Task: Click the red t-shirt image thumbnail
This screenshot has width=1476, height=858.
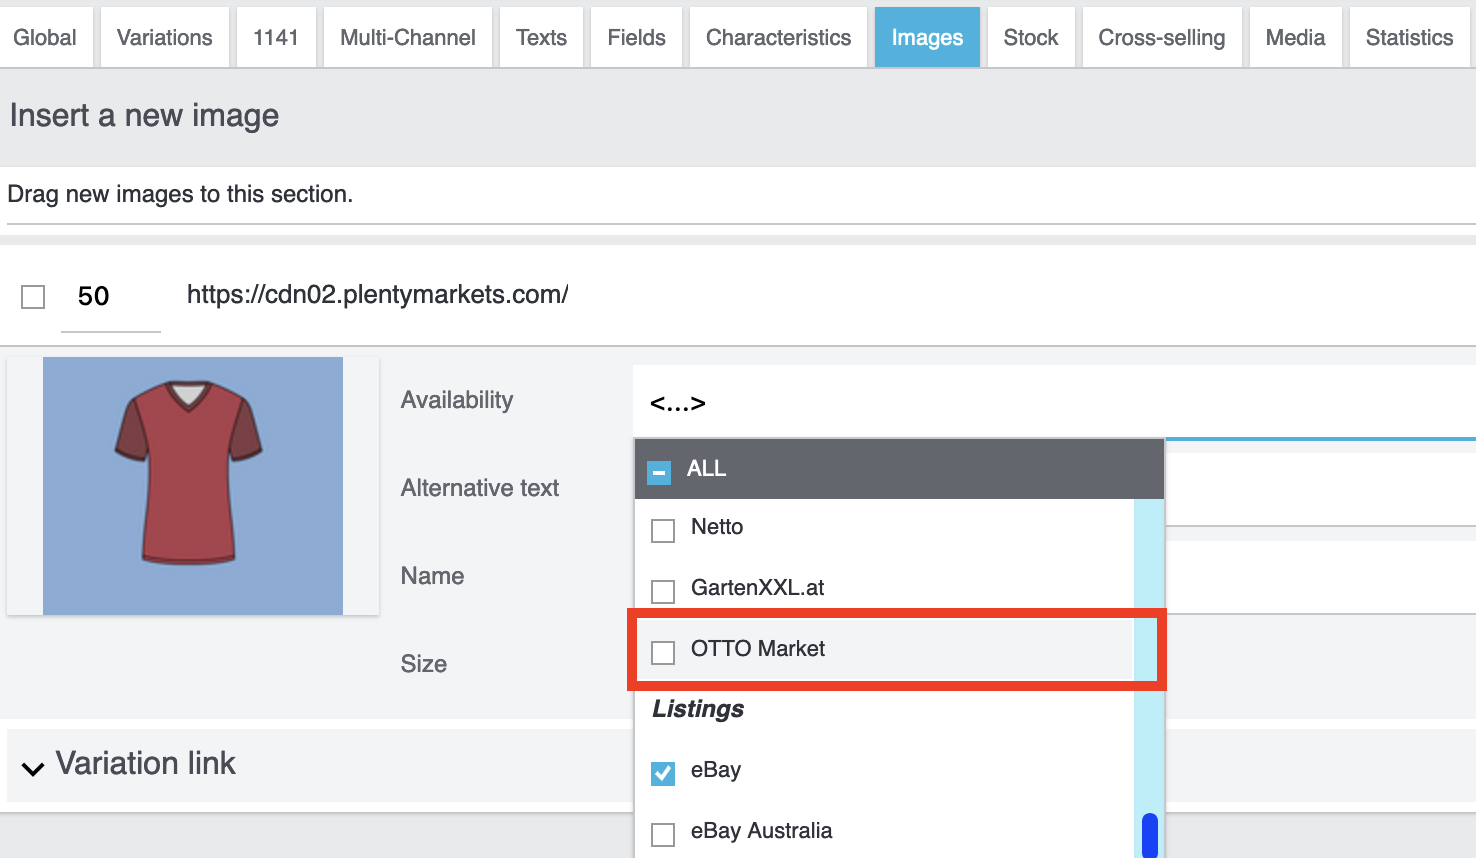Action: (x=192, y=486)
